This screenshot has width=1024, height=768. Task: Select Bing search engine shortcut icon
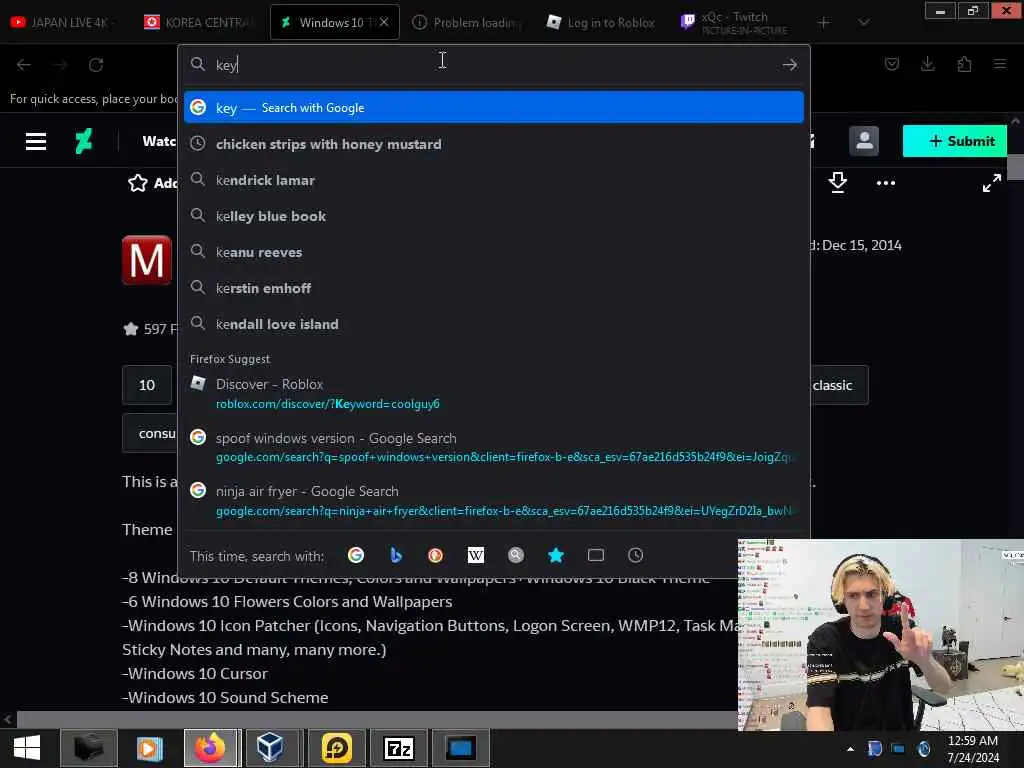click(x=395, y=555)
